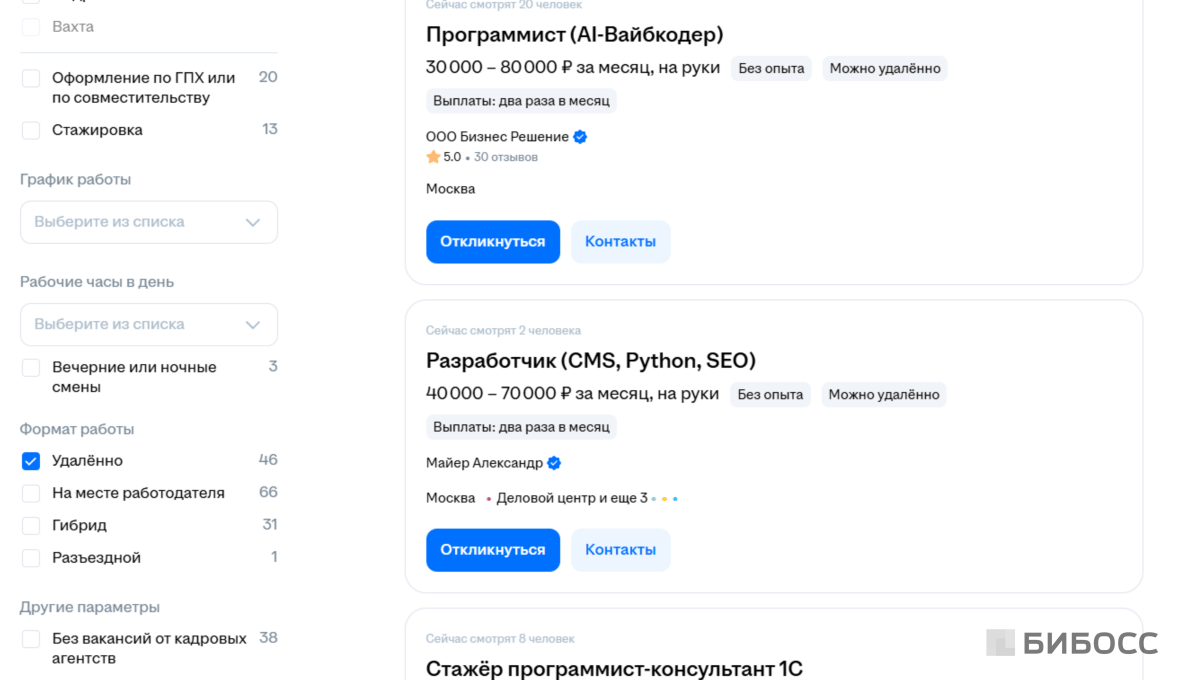This screenshot has width=1180, height=680.
Task: Click the БИБОСС logo watermark
Action: coord(1071,643)
